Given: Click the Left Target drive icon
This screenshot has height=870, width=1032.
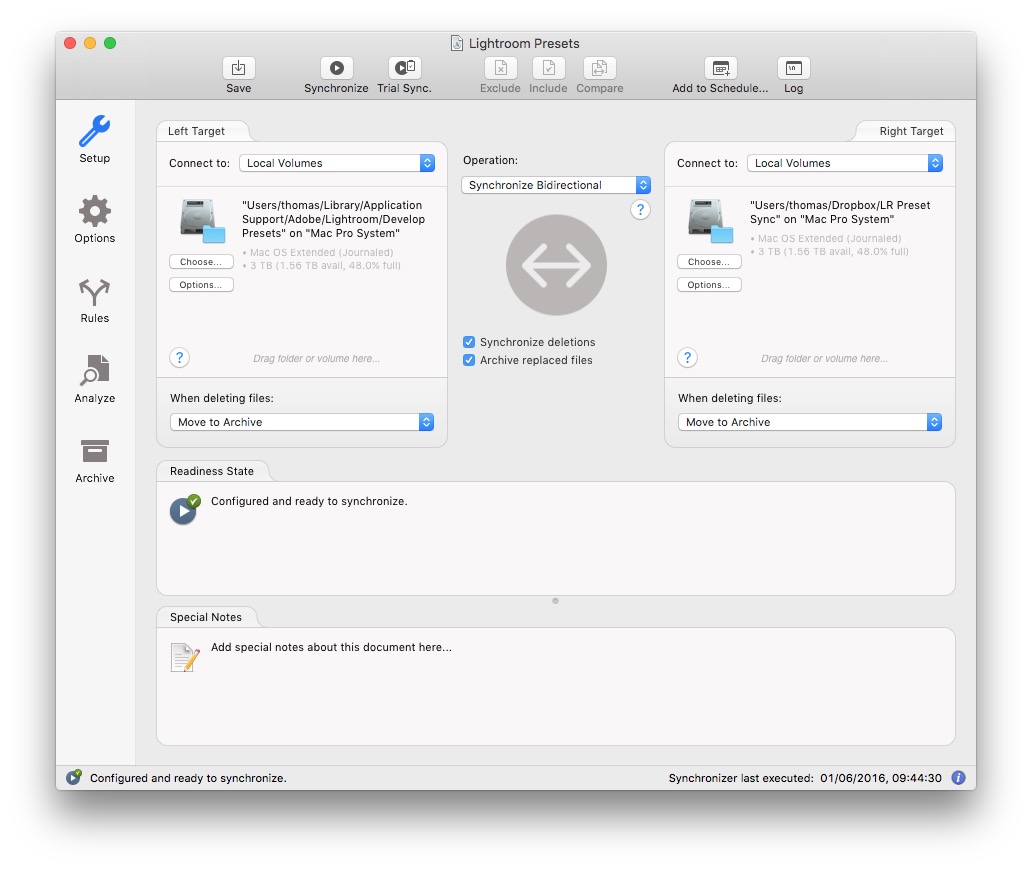Looking at the screenshot, I should point(202,221).
